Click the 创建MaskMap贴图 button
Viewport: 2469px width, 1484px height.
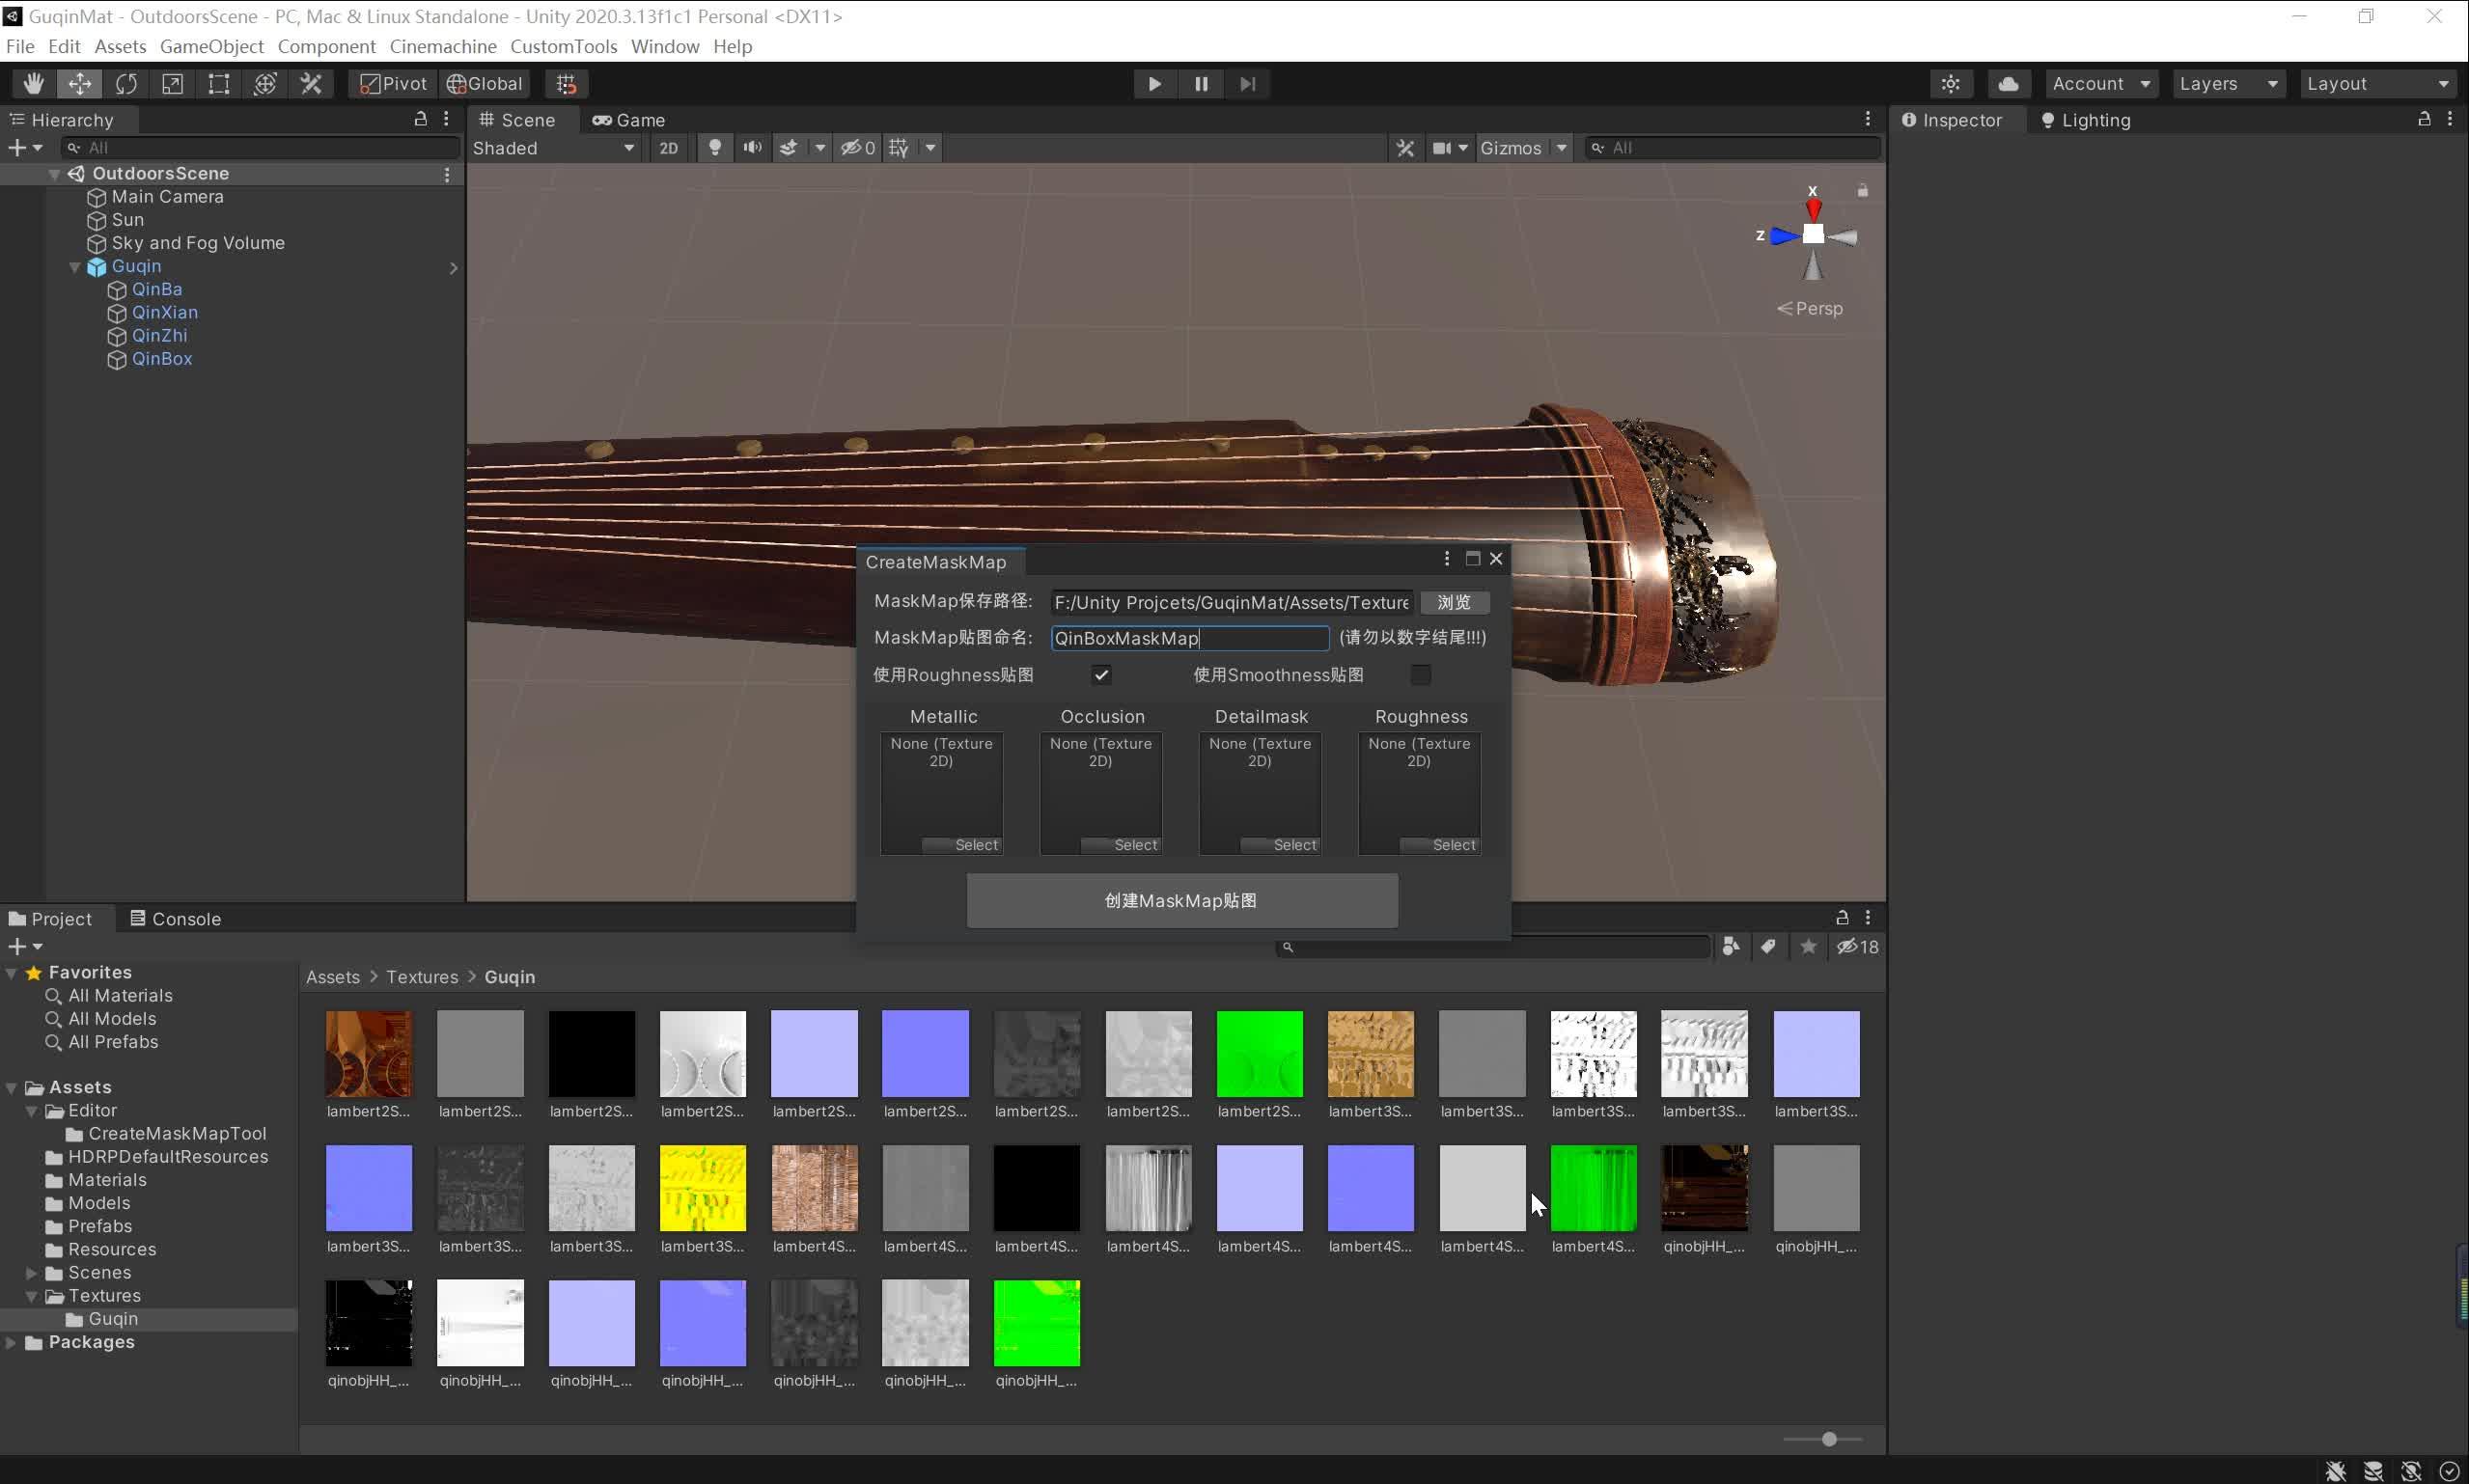[1181, 901]
